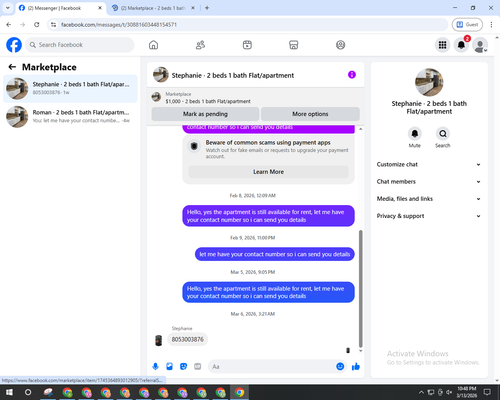Open Groups circular icon in navigation
Image resolution: width=500 pixels, height=400 pixels.
tap(340, 45)
